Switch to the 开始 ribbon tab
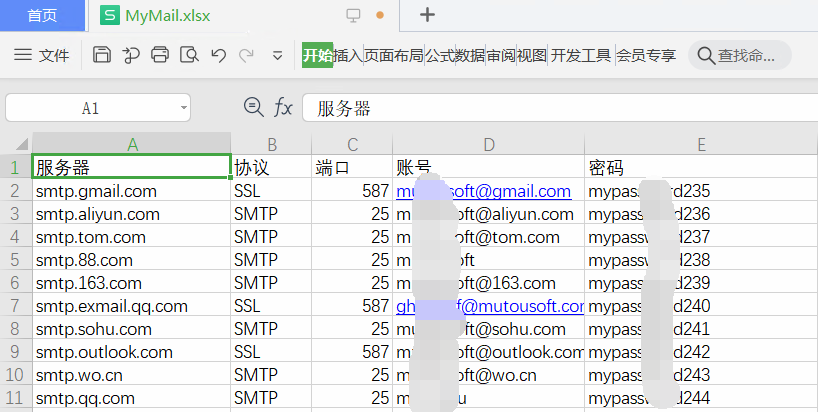The image size is (818, 412). [317, 55]
